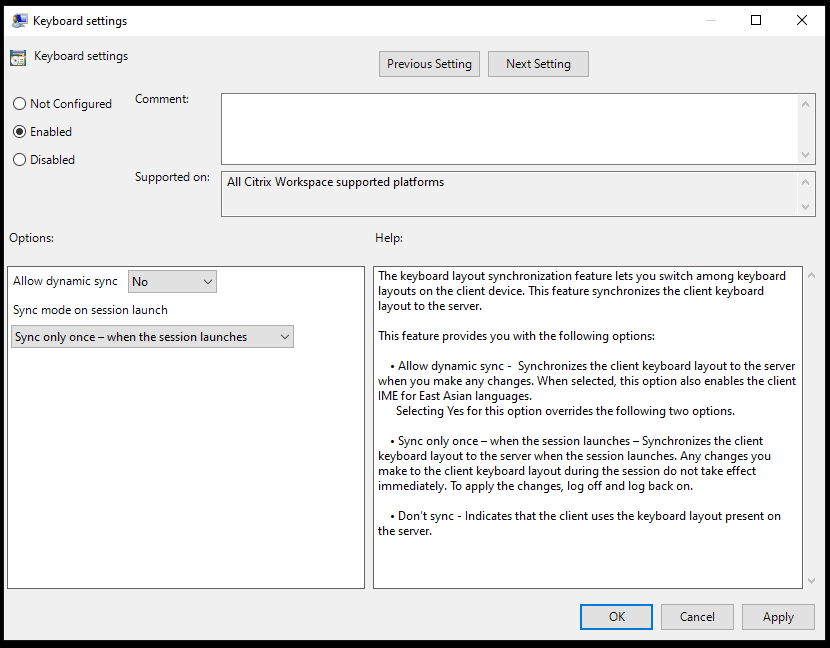This screenshot has height=648, width=830.
Task: Select the Enabled radio button
Action: pos(20,132)
